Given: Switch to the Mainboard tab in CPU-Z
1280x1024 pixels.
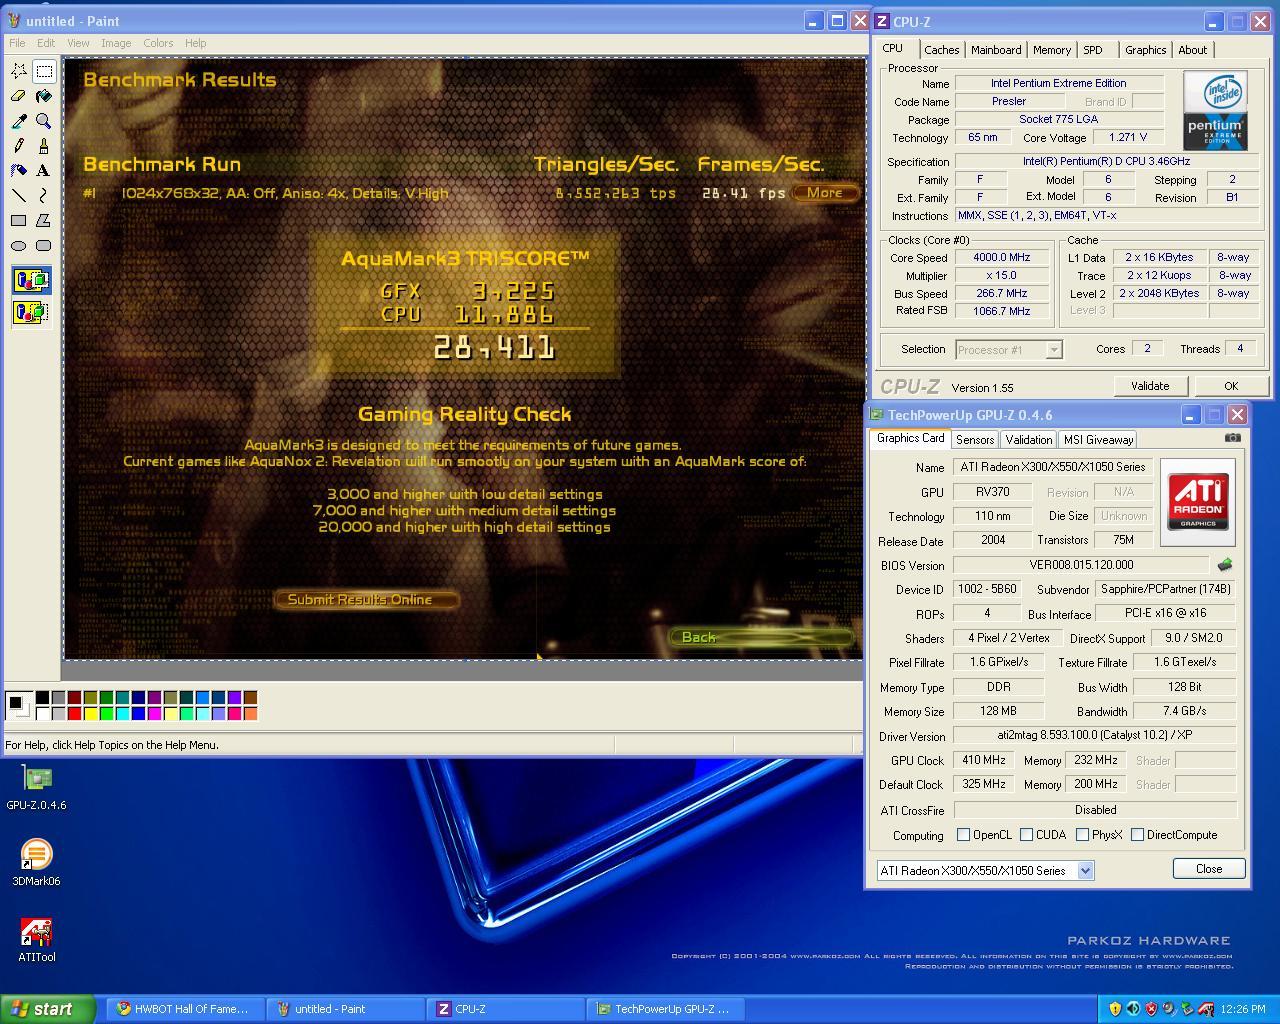Looking at the screenshot, I should pyautogui.click(x=996, y=50).
